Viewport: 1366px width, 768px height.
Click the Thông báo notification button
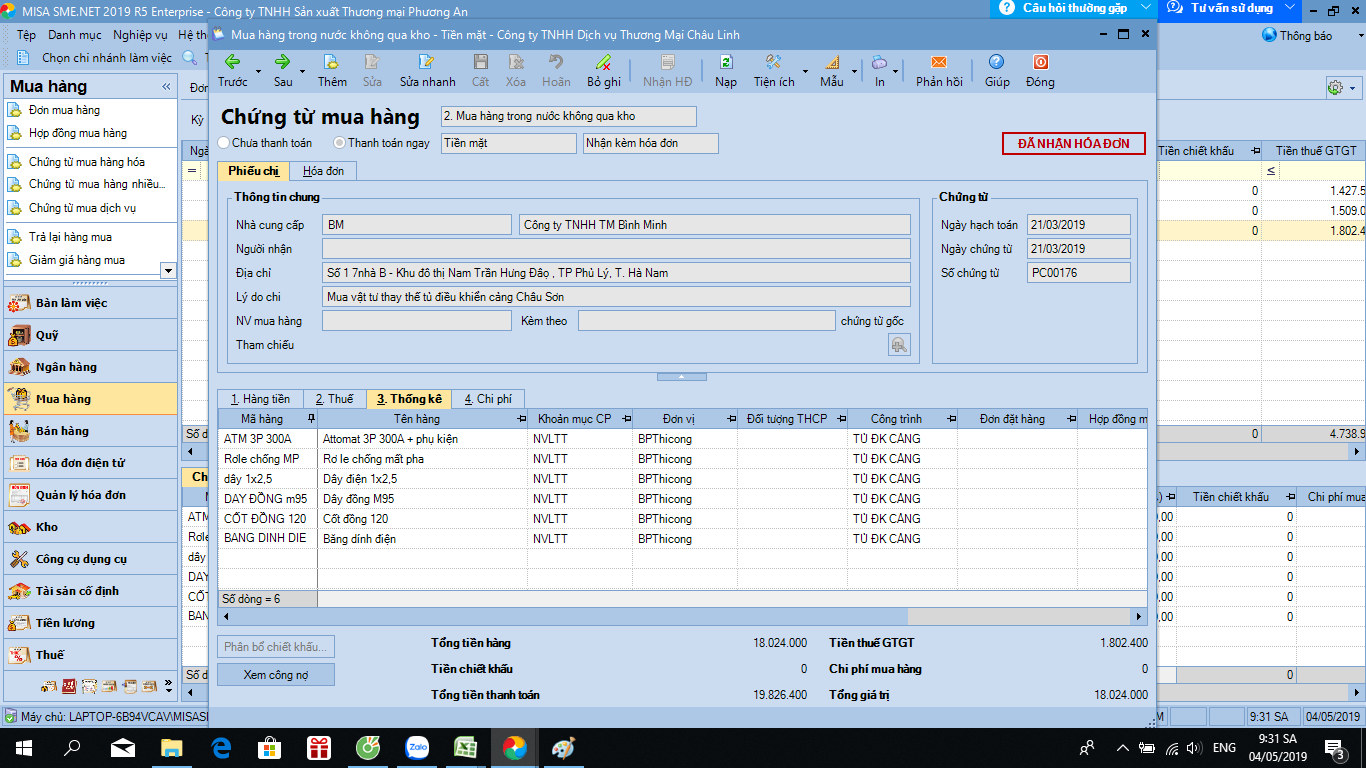pyautogui.click(x=1297, y=35)
